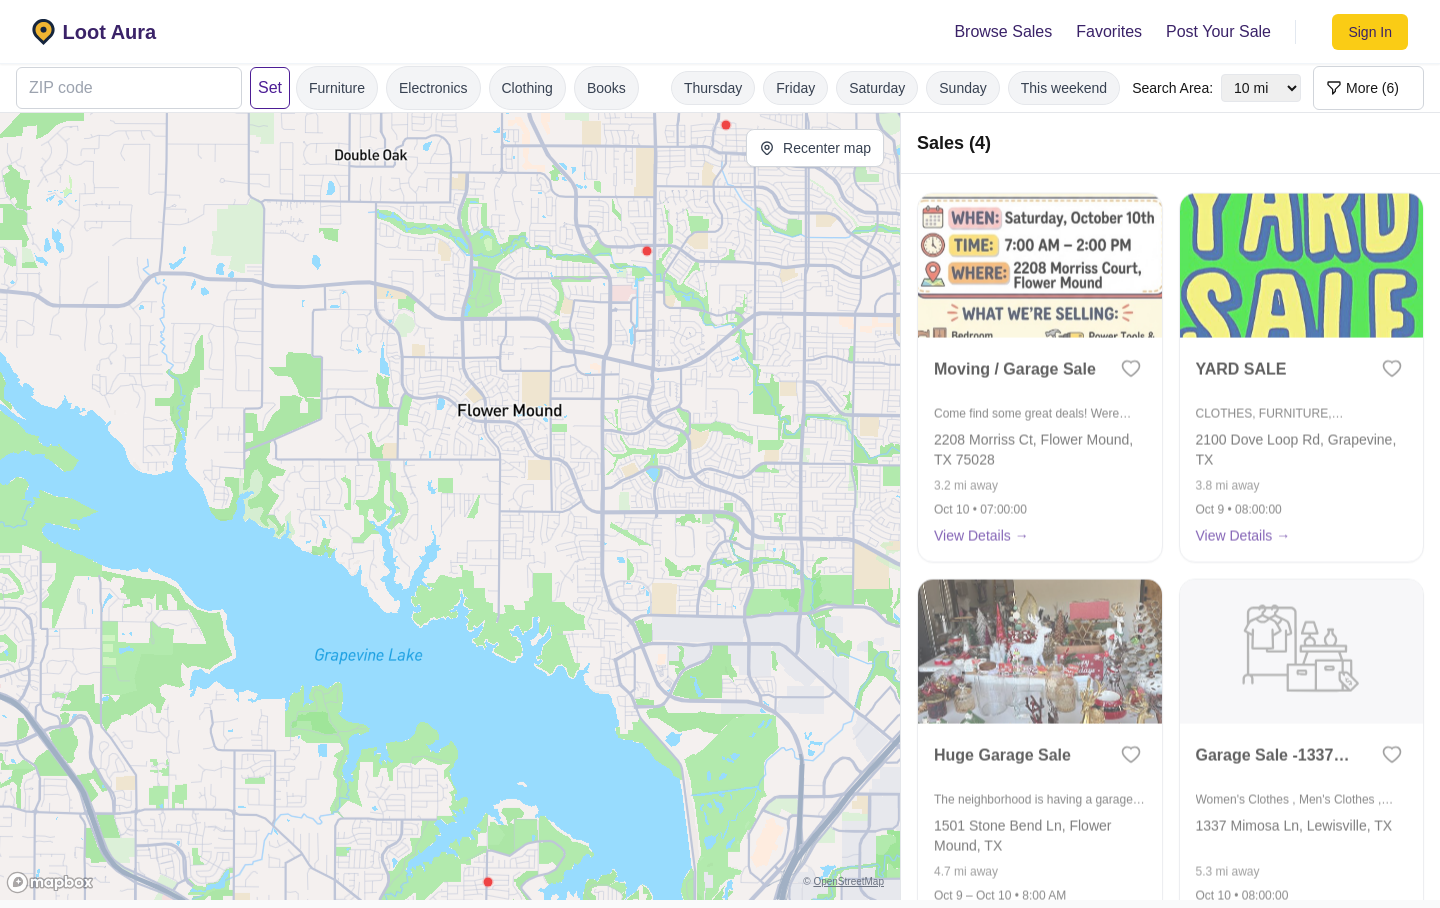
Task: Open the OpenStreetMap attribution link
Action: pos(848,881)
